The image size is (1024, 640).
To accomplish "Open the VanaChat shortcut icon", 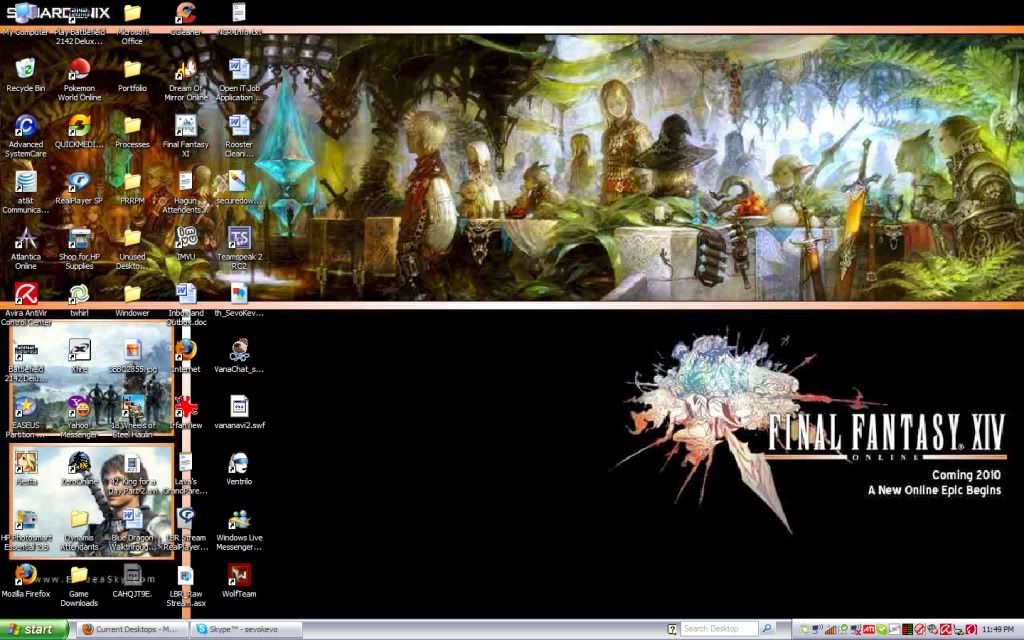I will (x=239, y=349).
